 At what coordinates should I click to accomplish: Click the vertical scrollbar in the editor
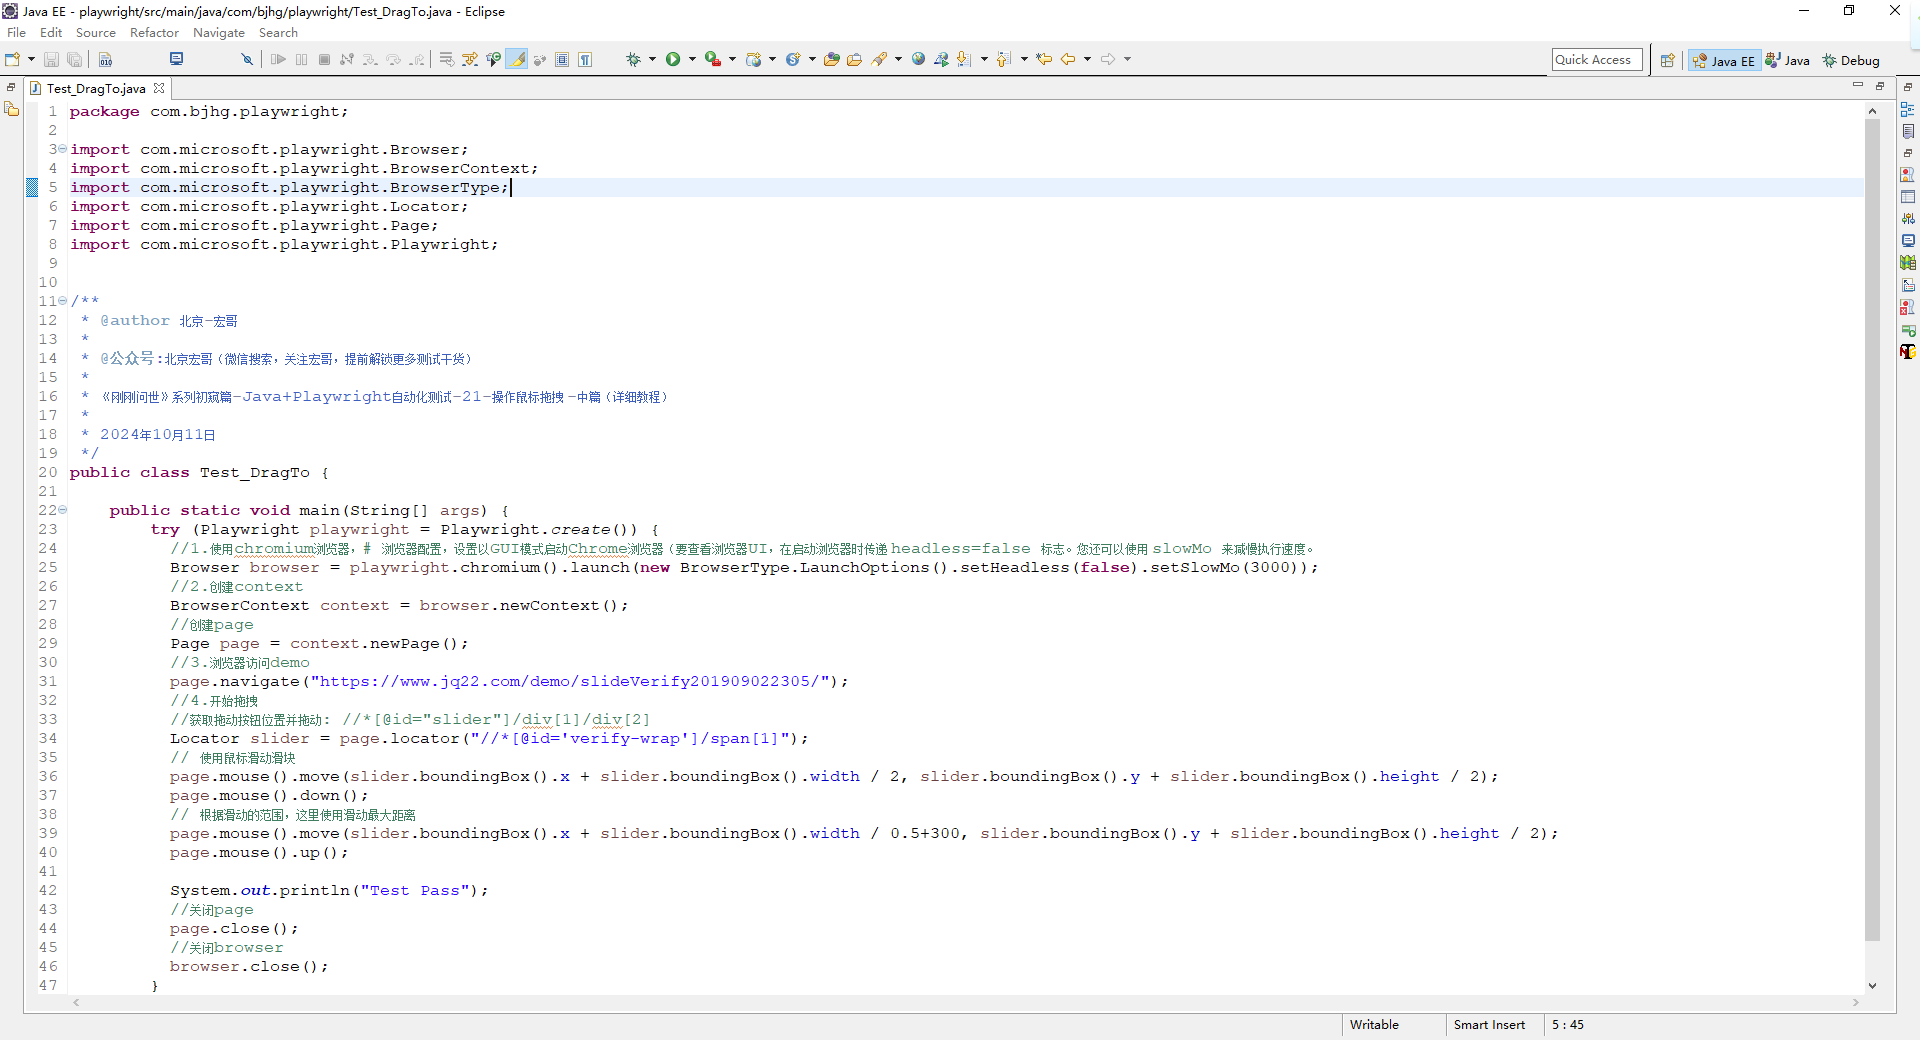point(1872,530)
